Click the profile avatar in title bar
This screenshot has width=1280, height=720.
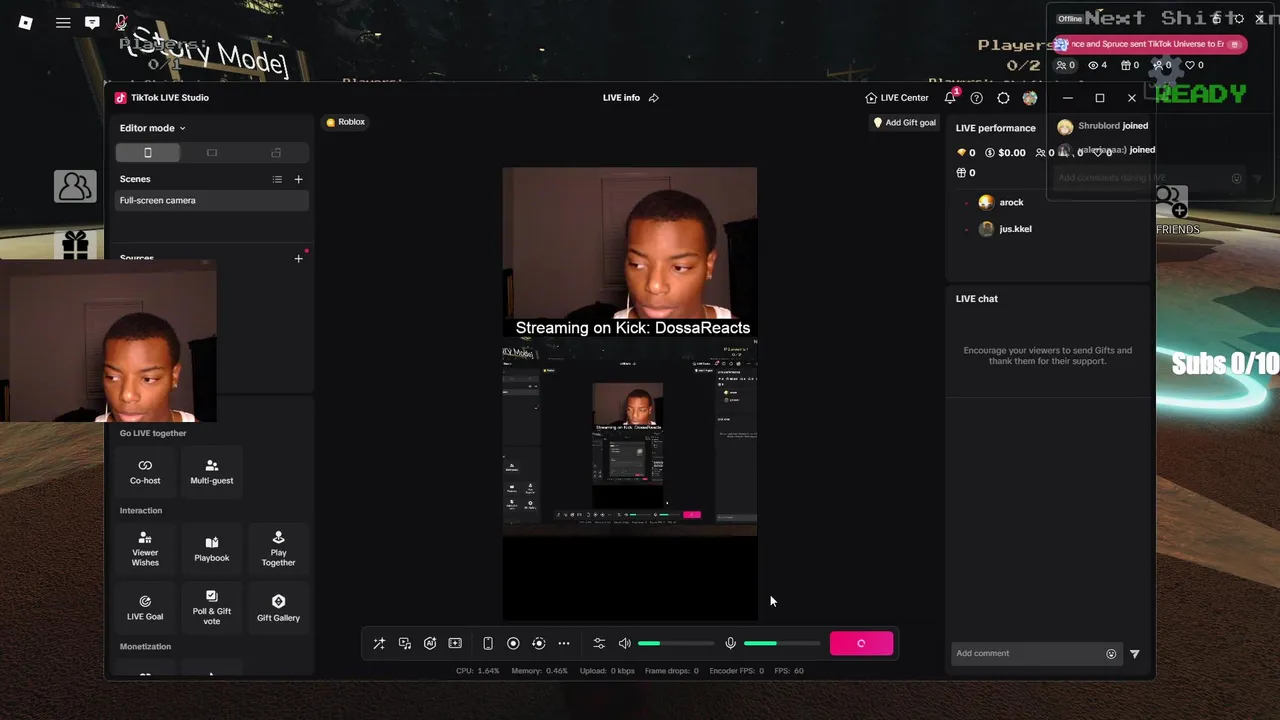coord(1030,98)
